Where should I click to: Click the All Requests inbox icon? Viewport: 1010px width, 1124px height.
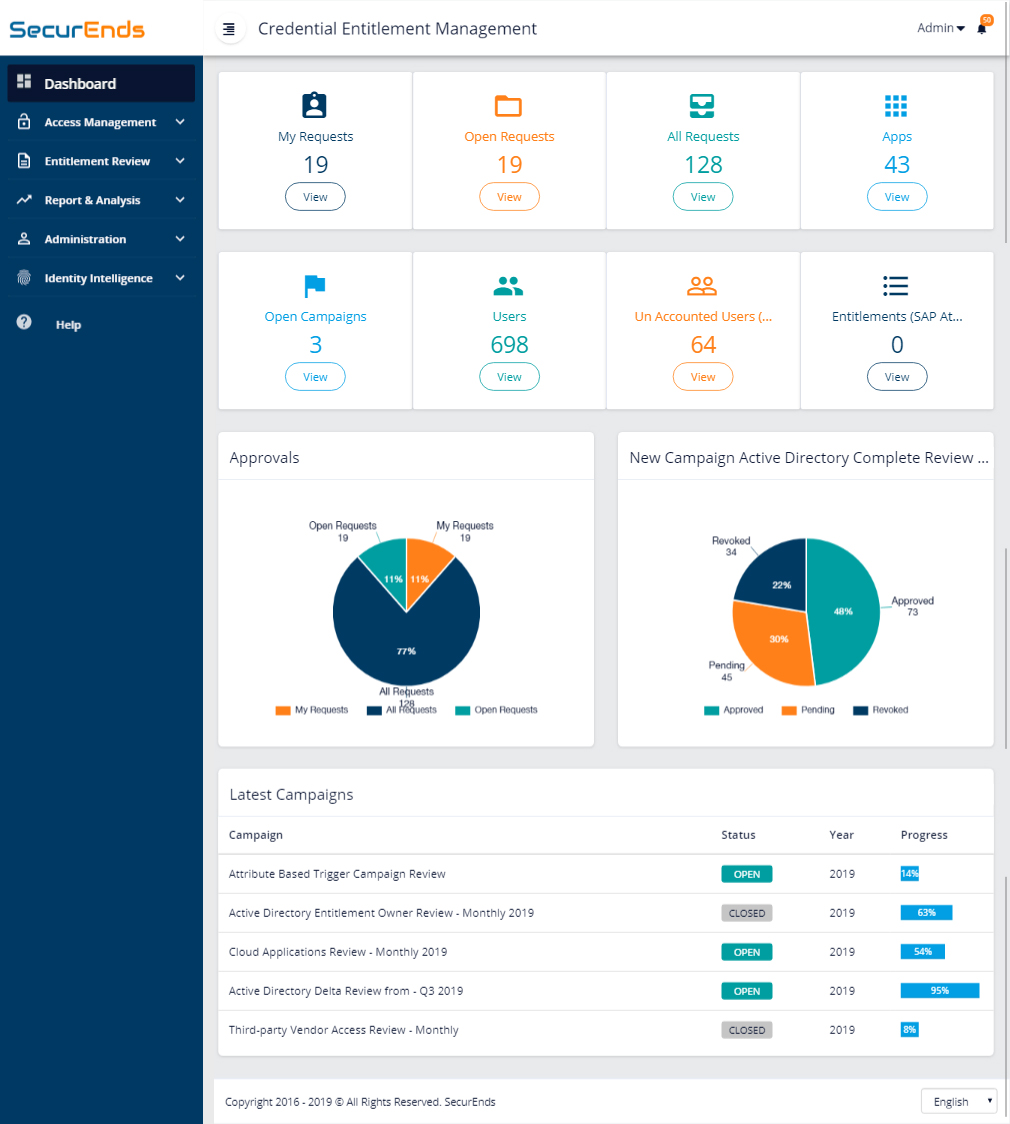702,104
